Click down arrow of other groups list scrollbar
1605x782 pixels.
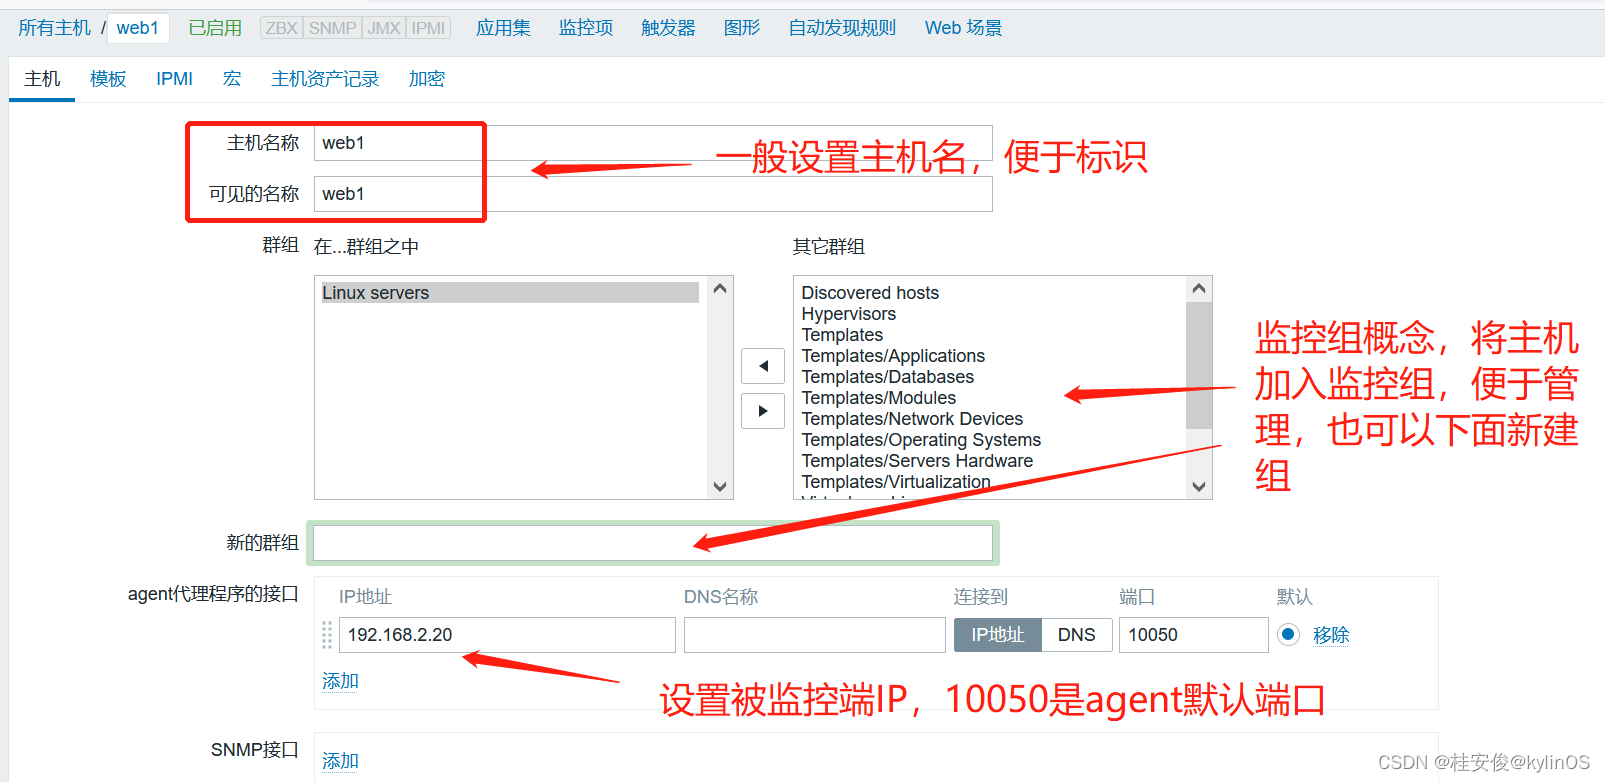point(1199,486)
